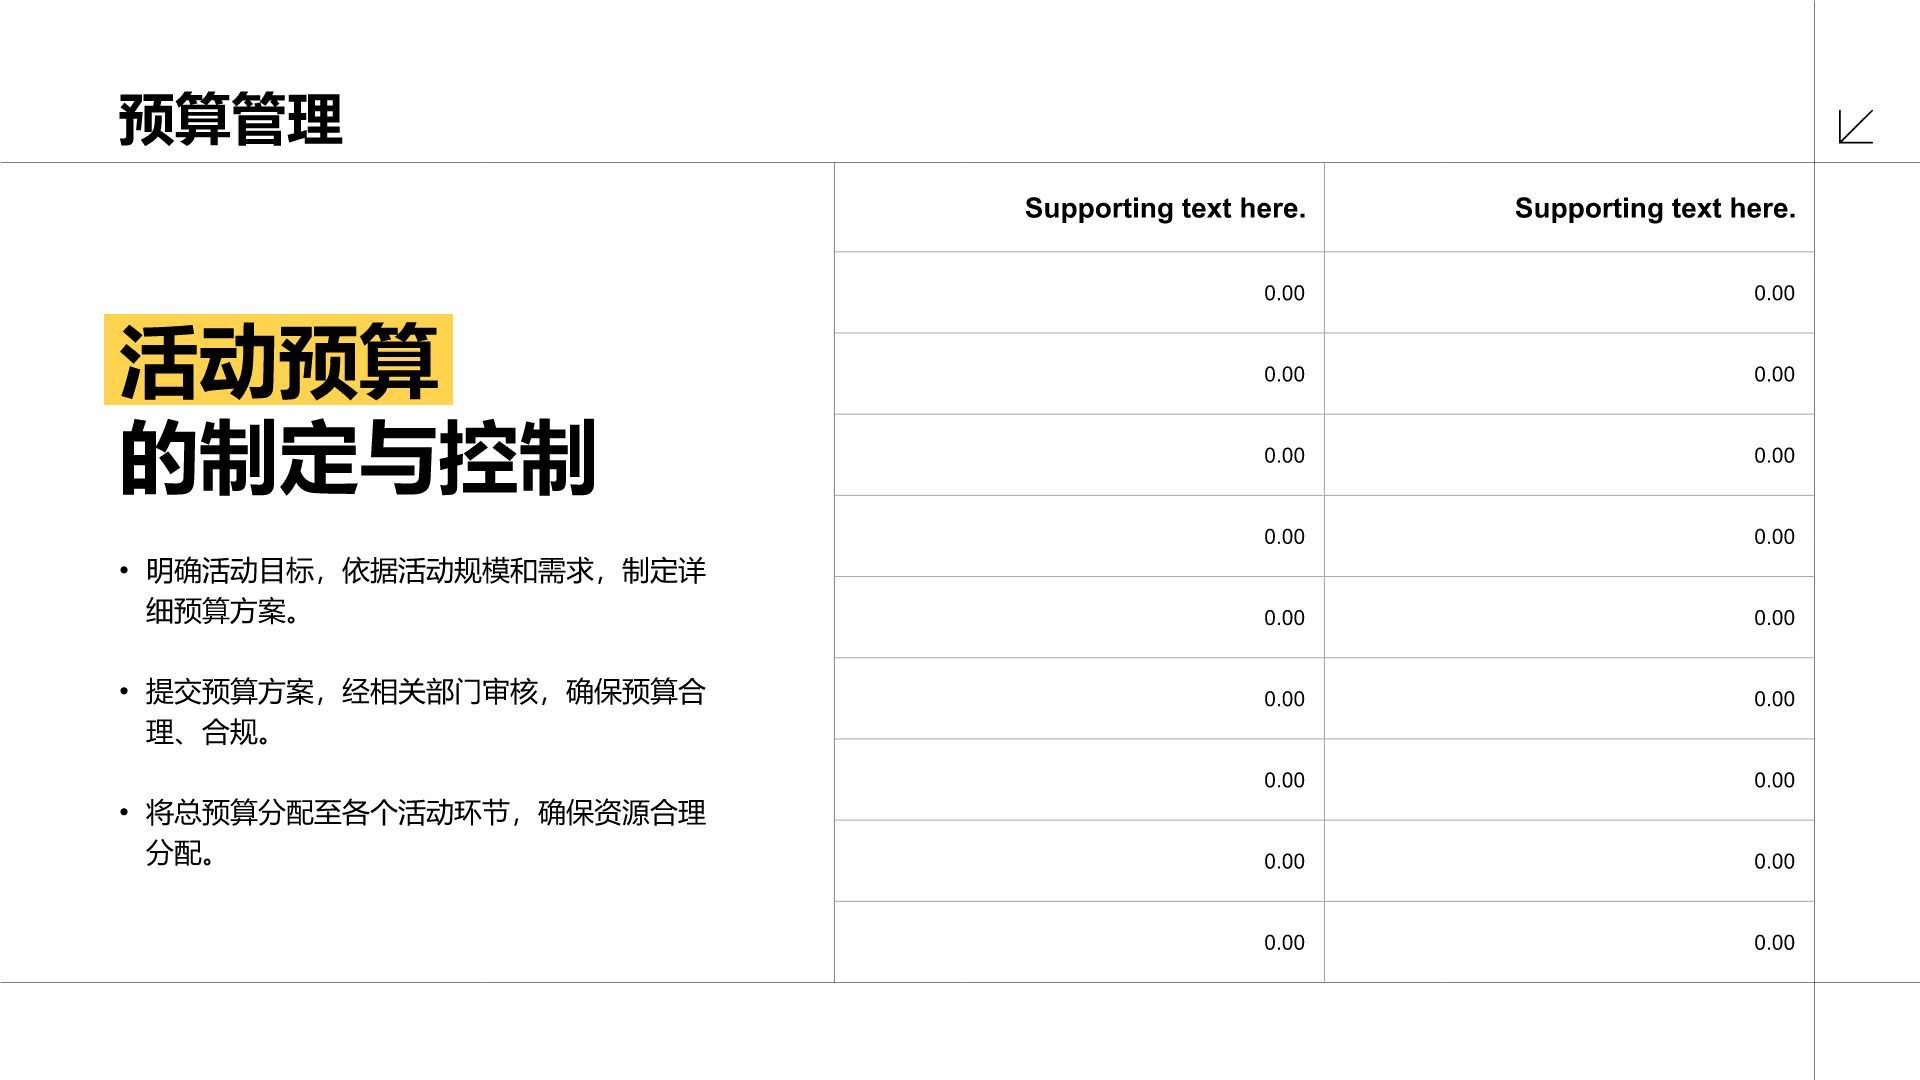Click the right Supporting text here header
This screenshot has height=1080, width=1920.
(1655, 209)
